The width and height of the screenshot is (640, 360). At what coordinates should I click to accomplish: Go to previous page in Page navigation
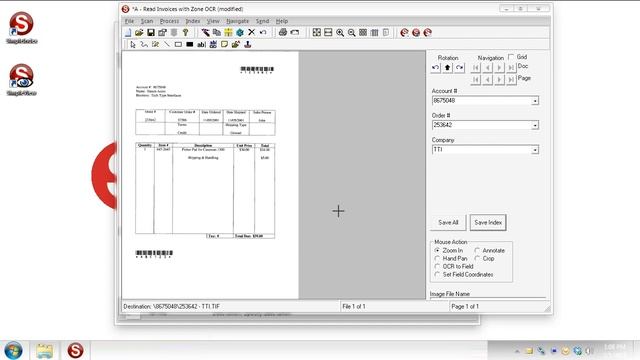[487, 80]
